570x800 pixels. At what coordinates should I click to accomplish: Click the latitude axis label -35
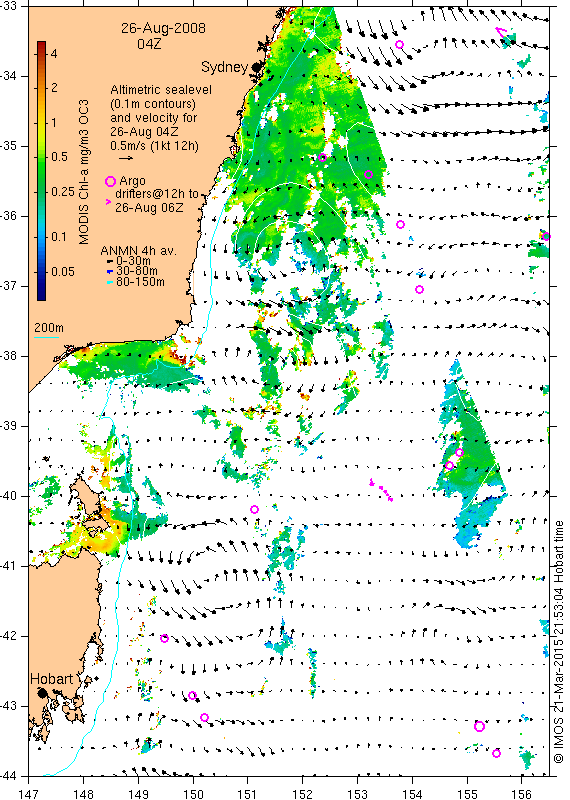(8, 146)
